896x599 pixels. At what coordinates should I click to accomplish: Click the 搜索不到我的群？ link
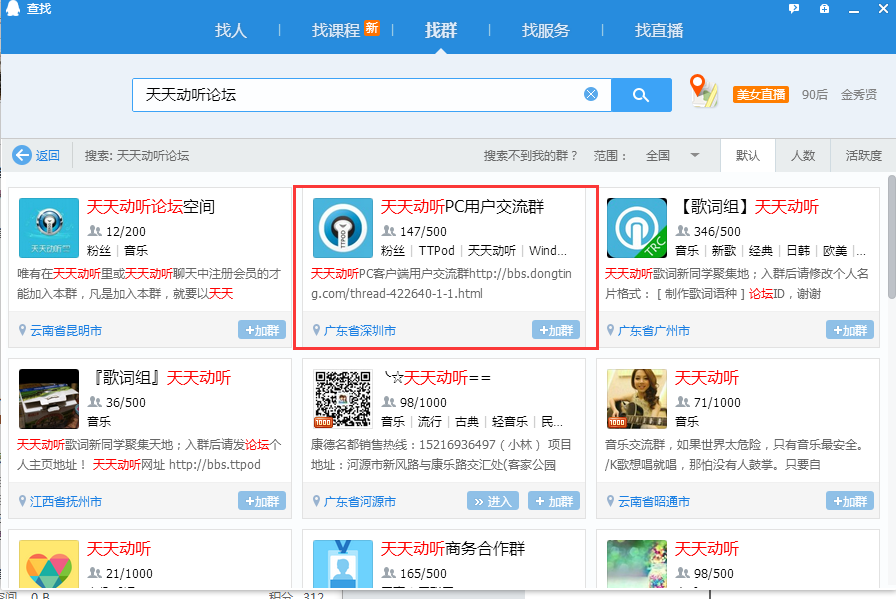tap(530, 155)
